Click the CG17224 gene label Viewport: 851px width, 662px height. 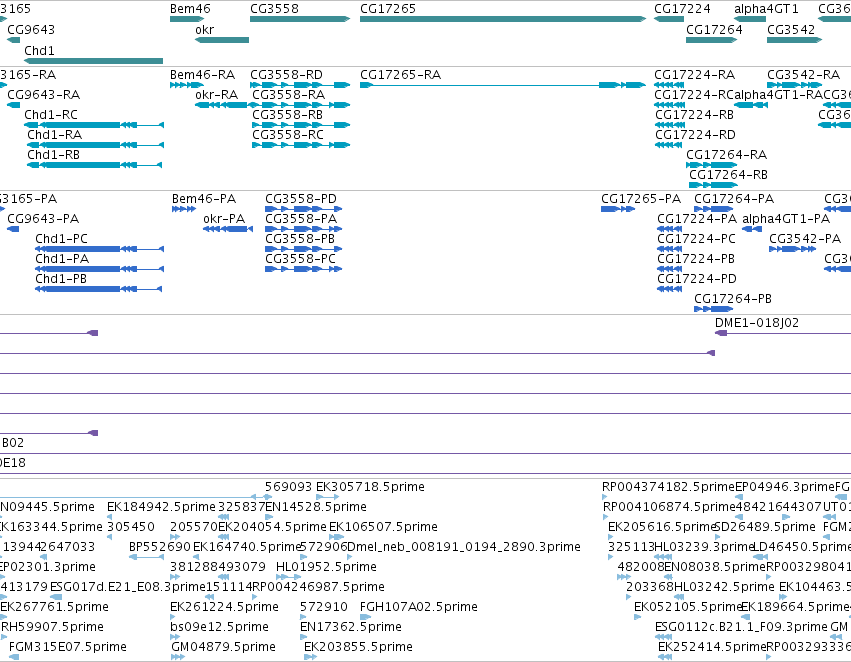682,9
